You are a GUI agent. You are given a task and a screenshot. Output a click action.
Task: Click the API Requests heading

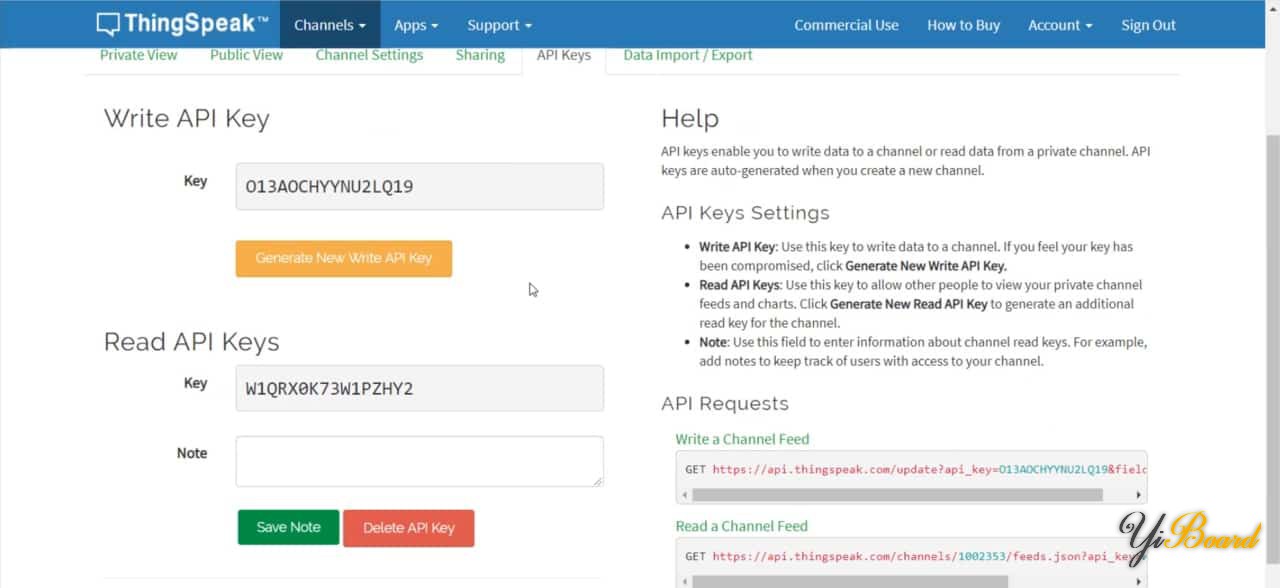(725, 404)
